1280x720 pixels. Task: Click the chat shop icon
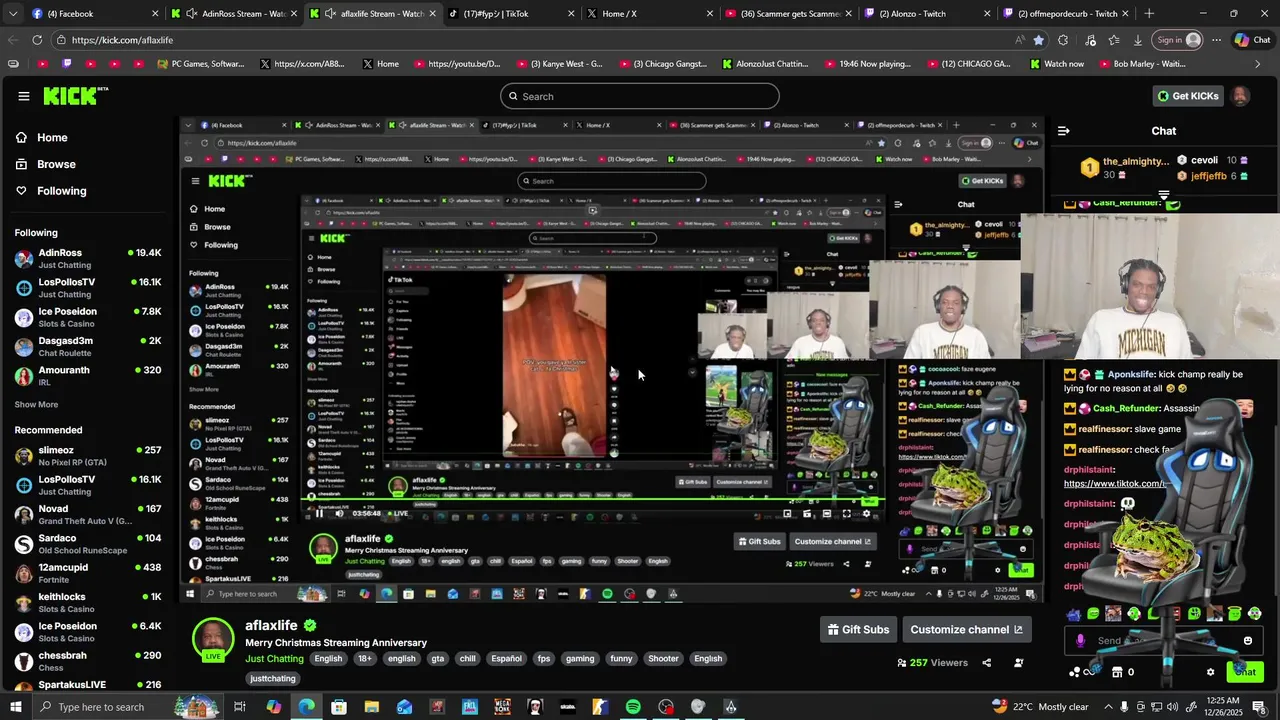pos(1117,672)
